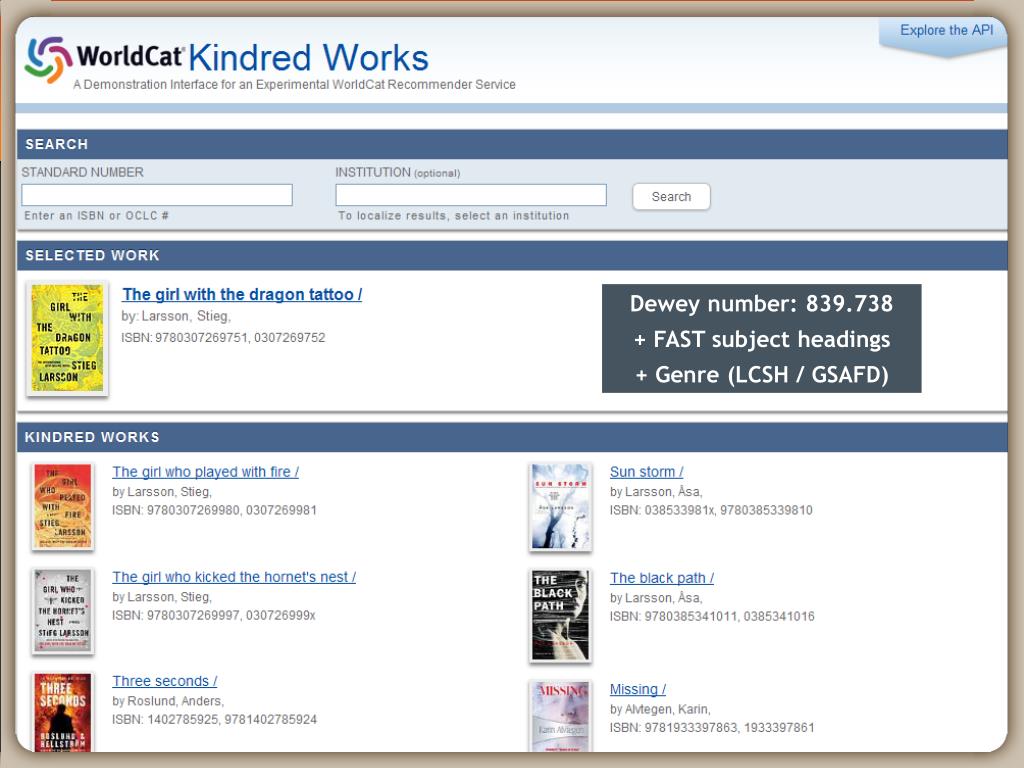Open The girl who played with fire link
This screenshot has height=768, width=1024.
205,472
